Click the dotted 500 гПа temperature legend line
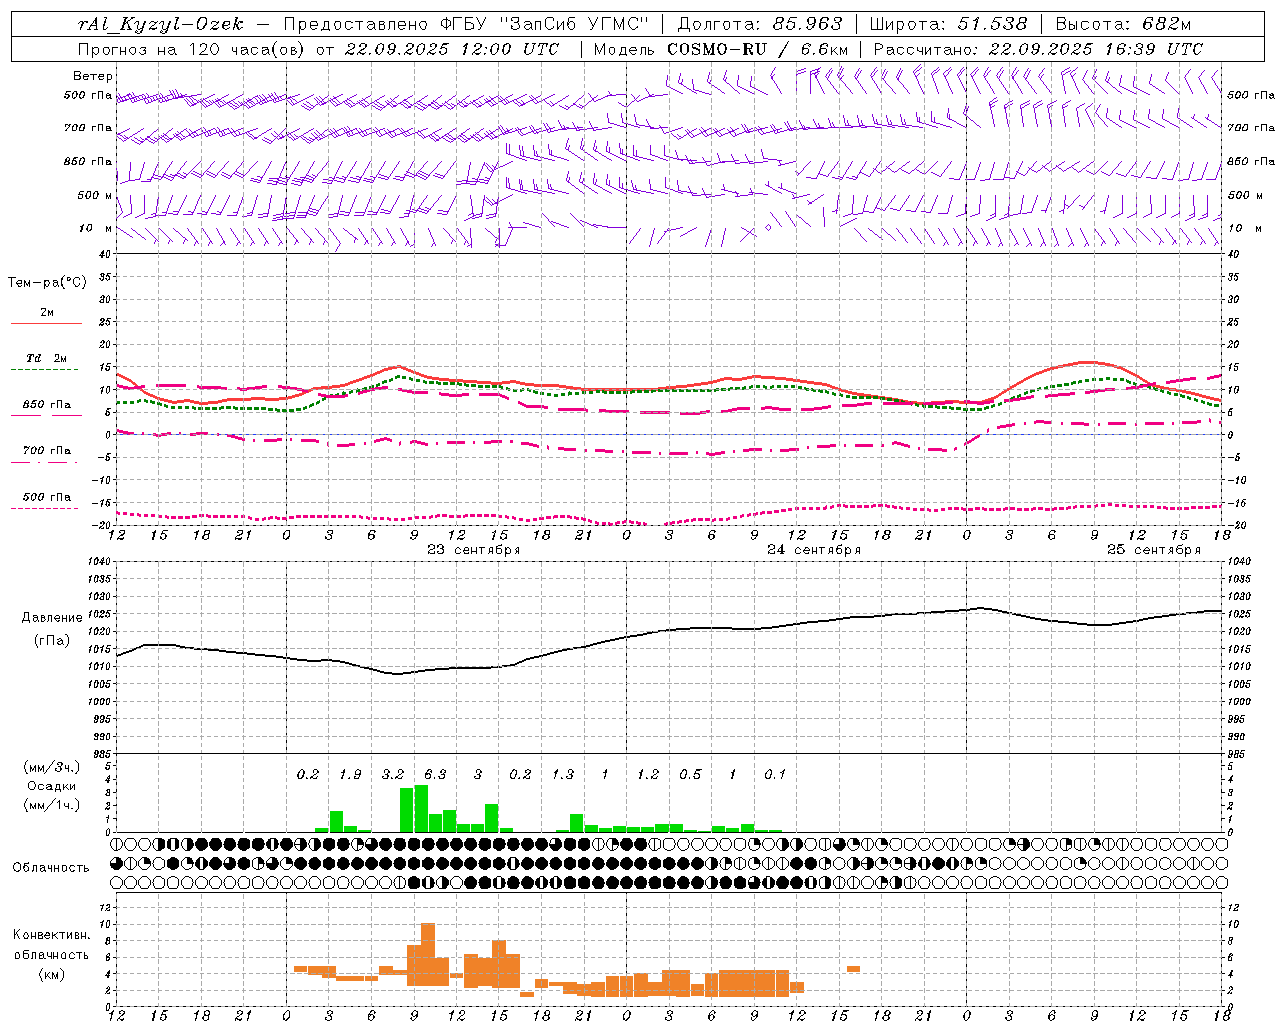Viewport: 1280px width, 1024px height. tap(45, 508)
